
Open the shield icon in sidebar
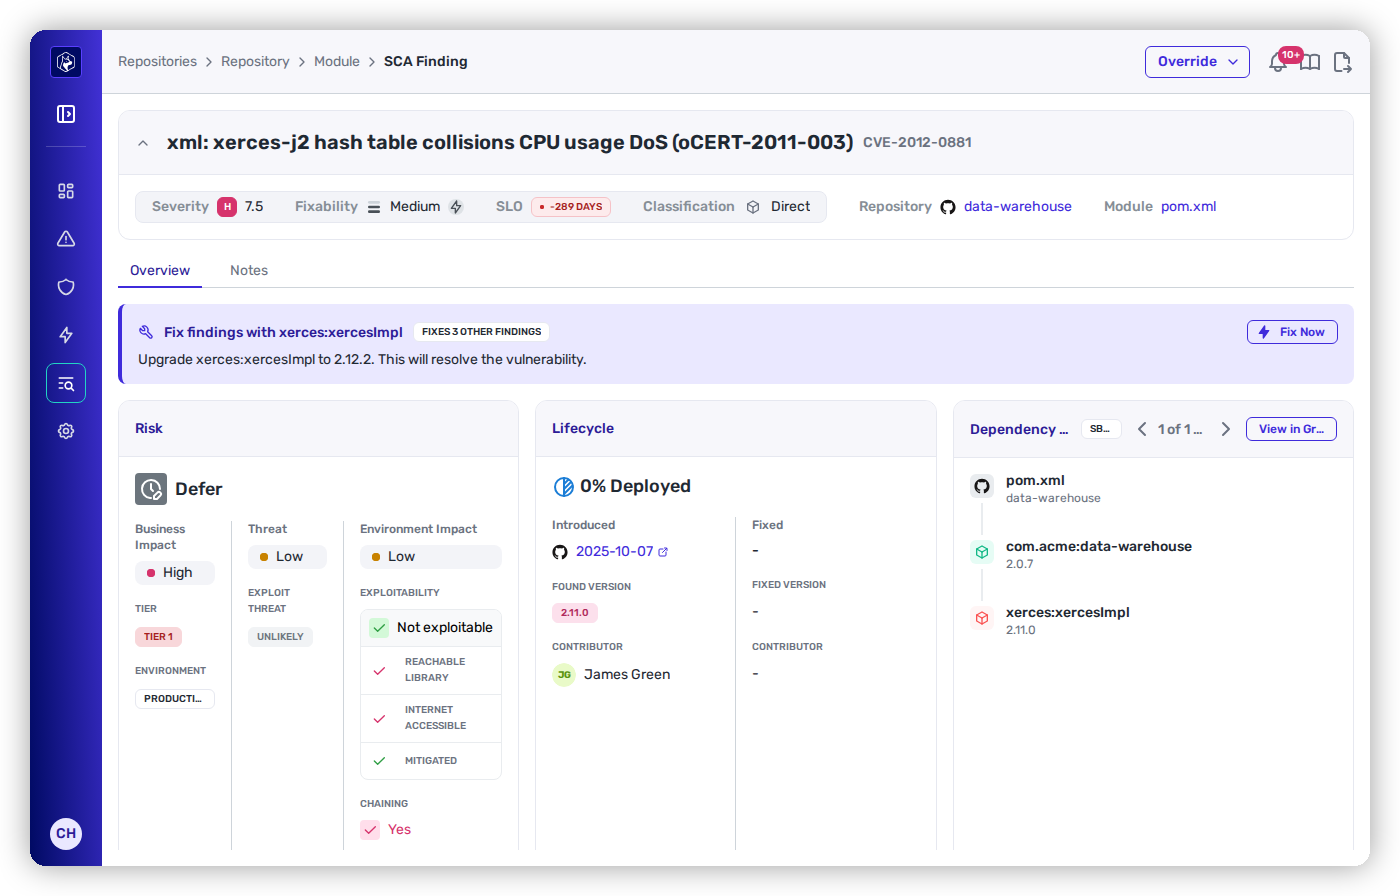pos(66,287)
